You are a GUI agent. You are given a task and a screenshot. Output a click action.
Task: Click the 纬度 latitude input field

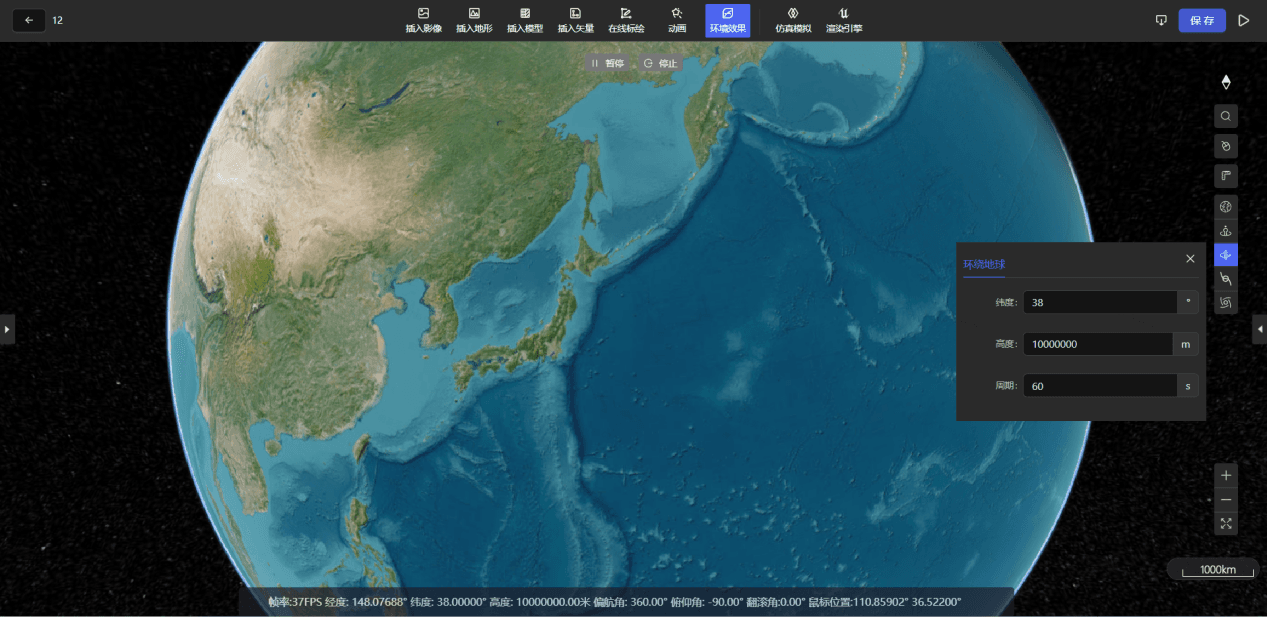1100,302
